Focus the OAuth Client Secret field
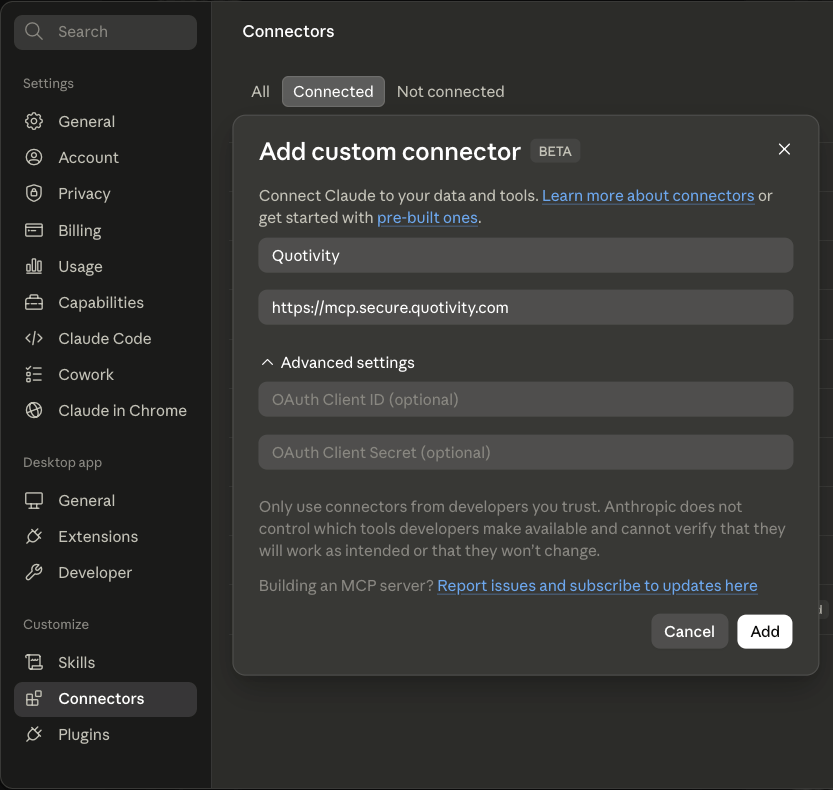The width and height of the screenshot is (833, 790). pyautogui.click(x=525, y=452)
